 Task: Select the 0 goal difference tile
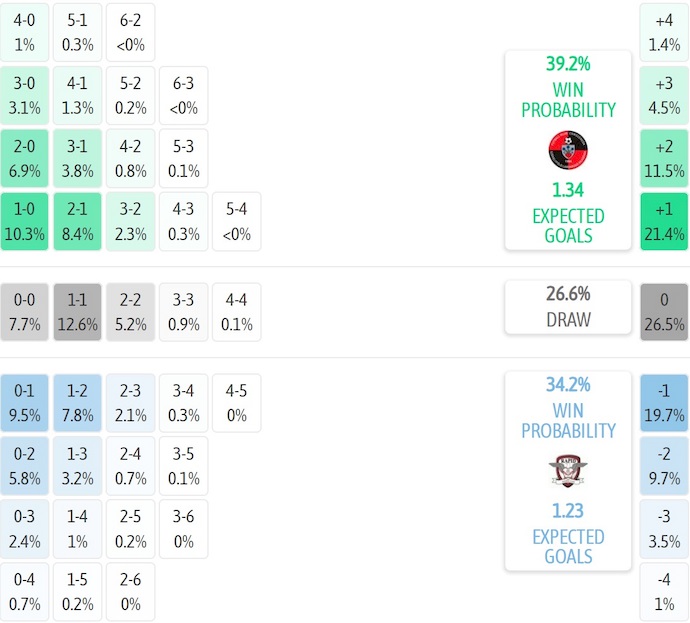pos(664,311)
